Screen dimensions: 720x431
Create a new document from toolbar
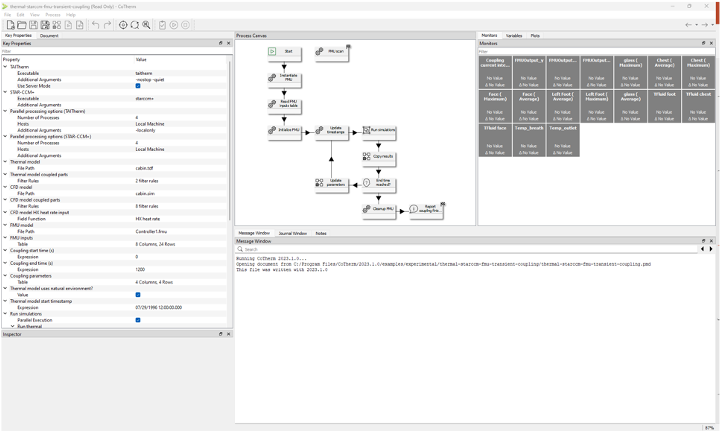pyautogui.click(x=10, y=25)
